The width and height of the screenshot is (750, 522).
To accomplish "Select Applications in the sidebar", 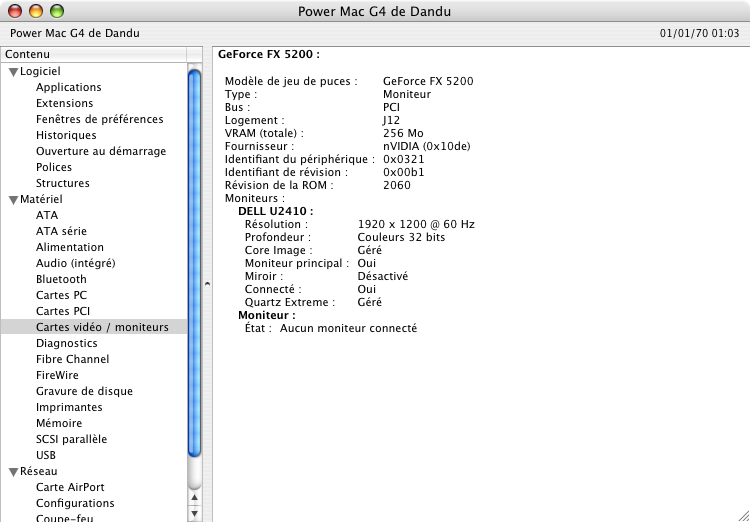I will click(68, 87).
